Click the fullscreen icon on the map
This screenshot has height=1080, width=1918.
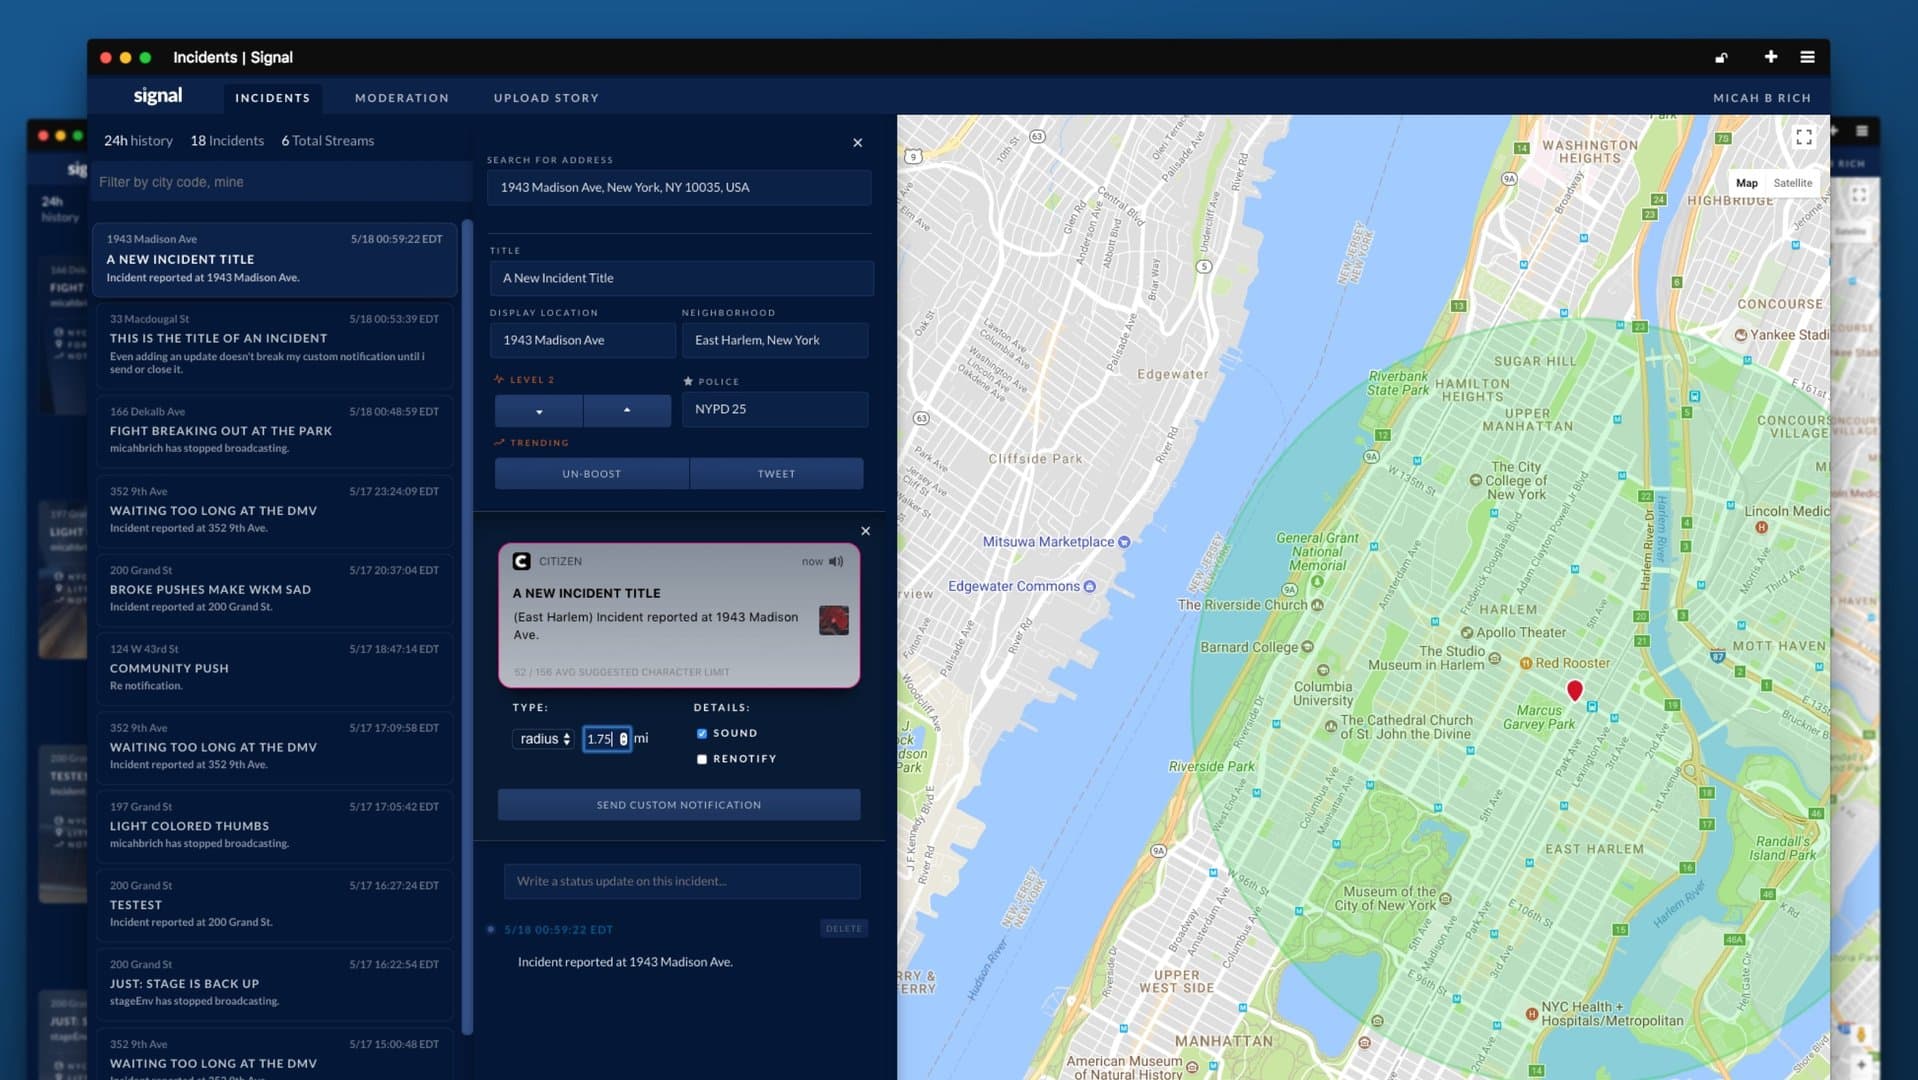(1804, 137)
